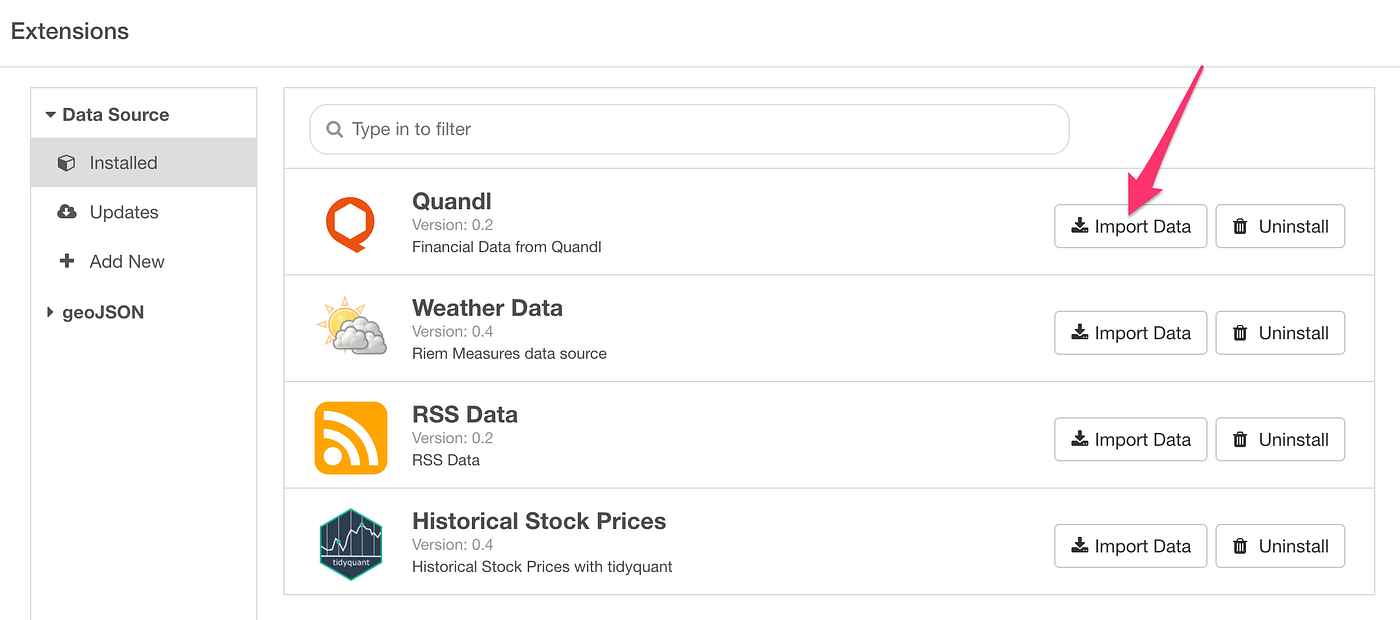Uninstall the RSS Data extension
1400x620 pixels.
[1280, 439]
